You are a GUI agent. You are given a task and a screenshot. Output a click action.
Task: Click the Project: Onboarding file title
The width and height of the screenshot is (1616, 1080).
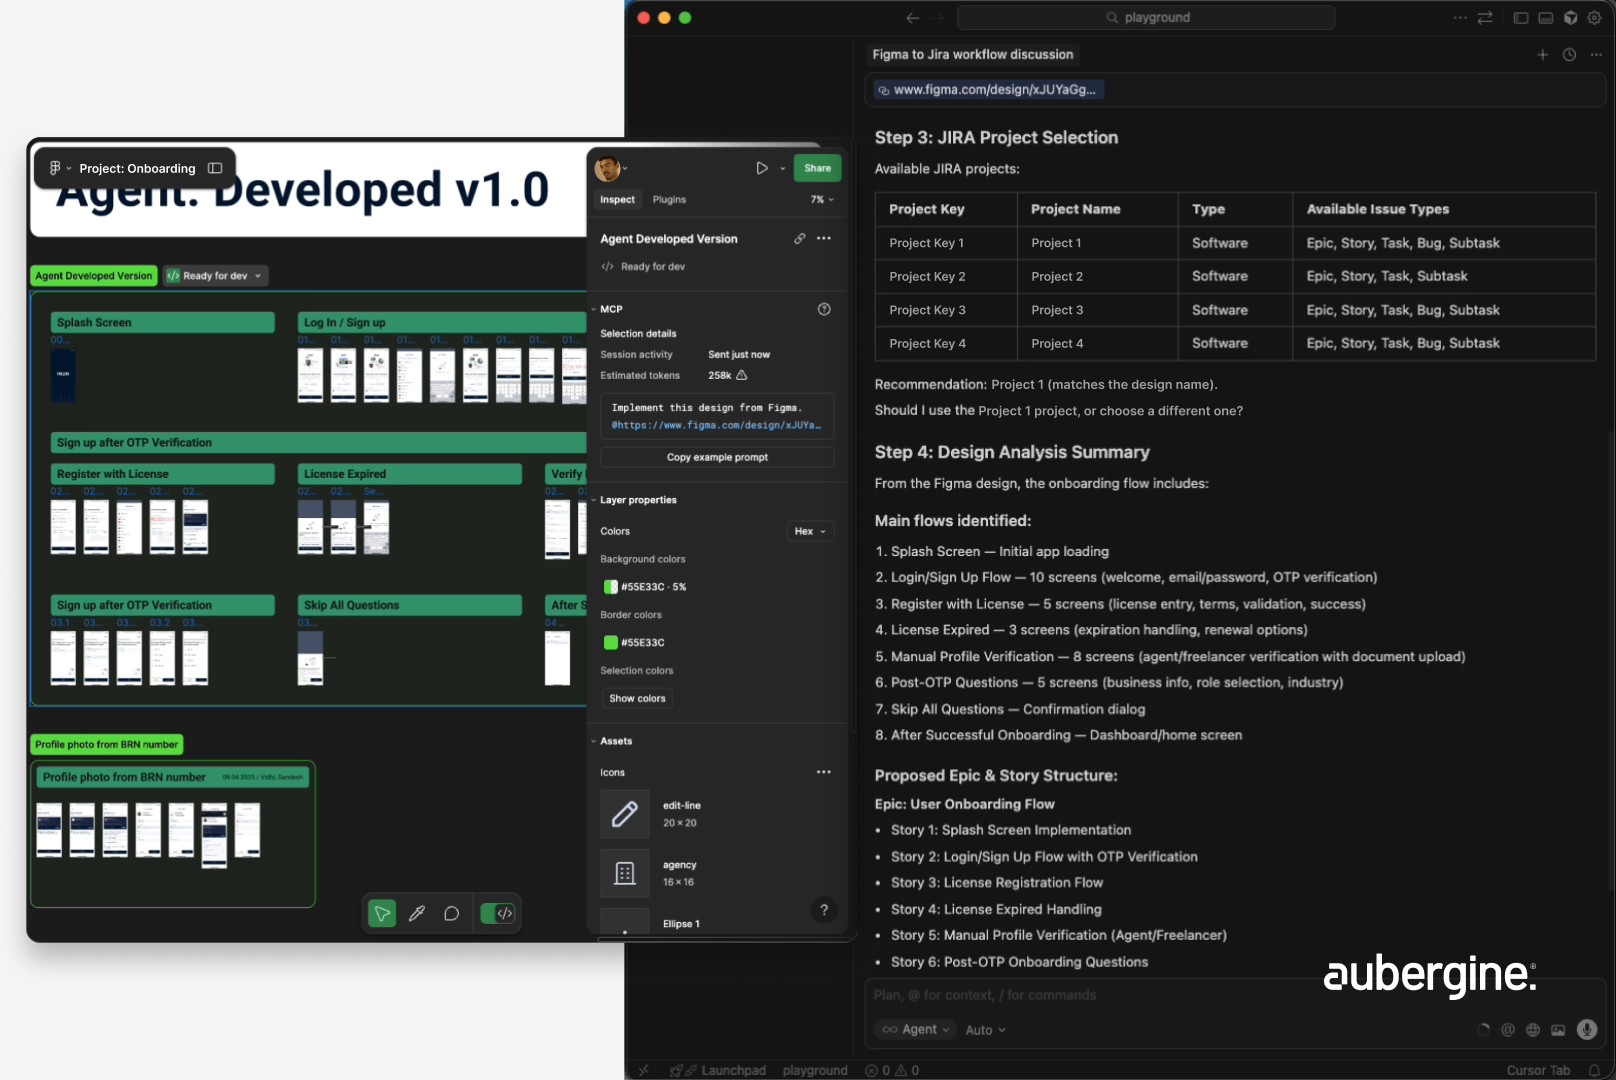(x=137, y=168)
